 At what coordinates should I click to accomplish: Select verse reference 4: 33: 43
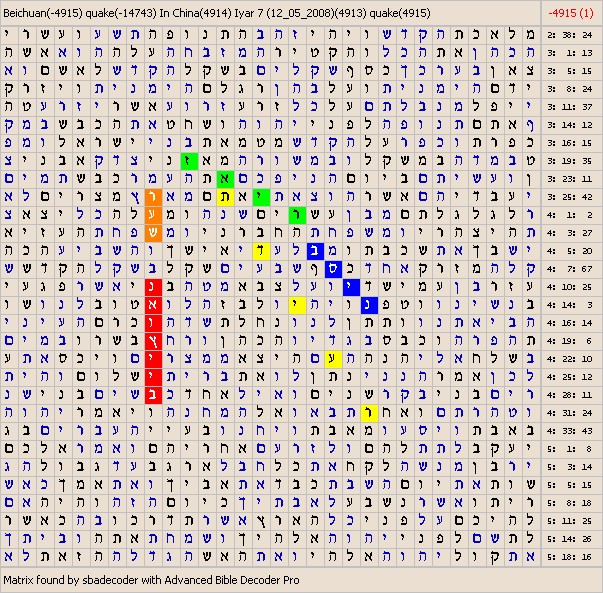(570, 431)
